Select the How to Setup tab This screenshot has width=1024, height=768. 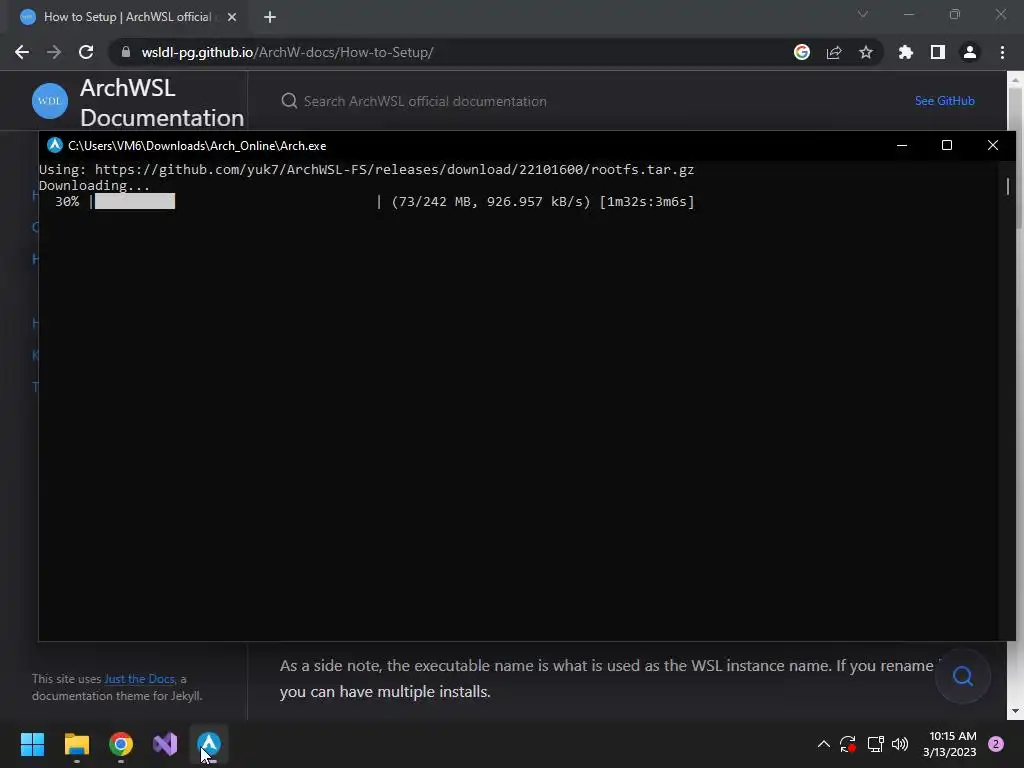point(127,17)
